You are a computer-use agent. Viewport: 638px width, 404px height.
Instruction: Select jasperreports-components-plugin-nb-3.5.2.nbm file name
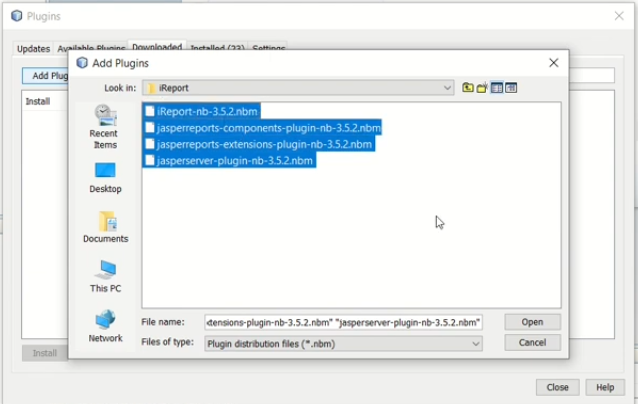click(269, 128)
